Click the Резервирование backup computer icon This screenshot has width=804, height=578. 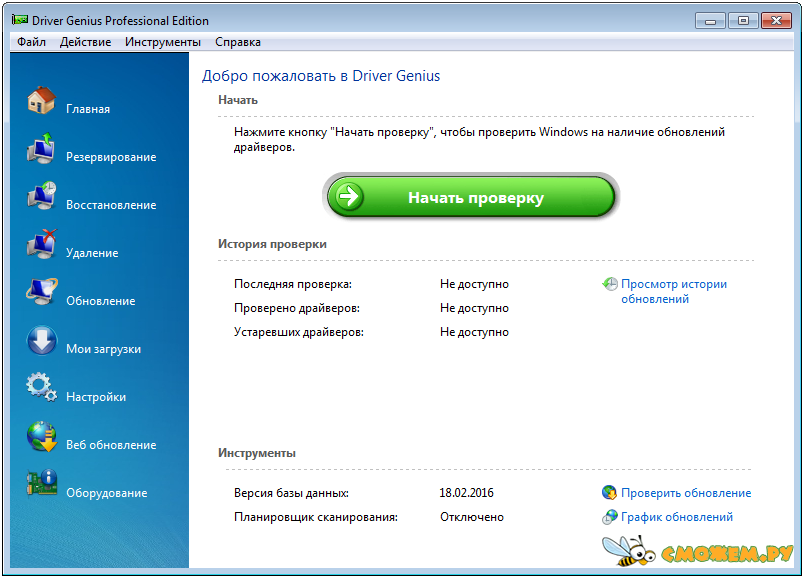[41, 148]
